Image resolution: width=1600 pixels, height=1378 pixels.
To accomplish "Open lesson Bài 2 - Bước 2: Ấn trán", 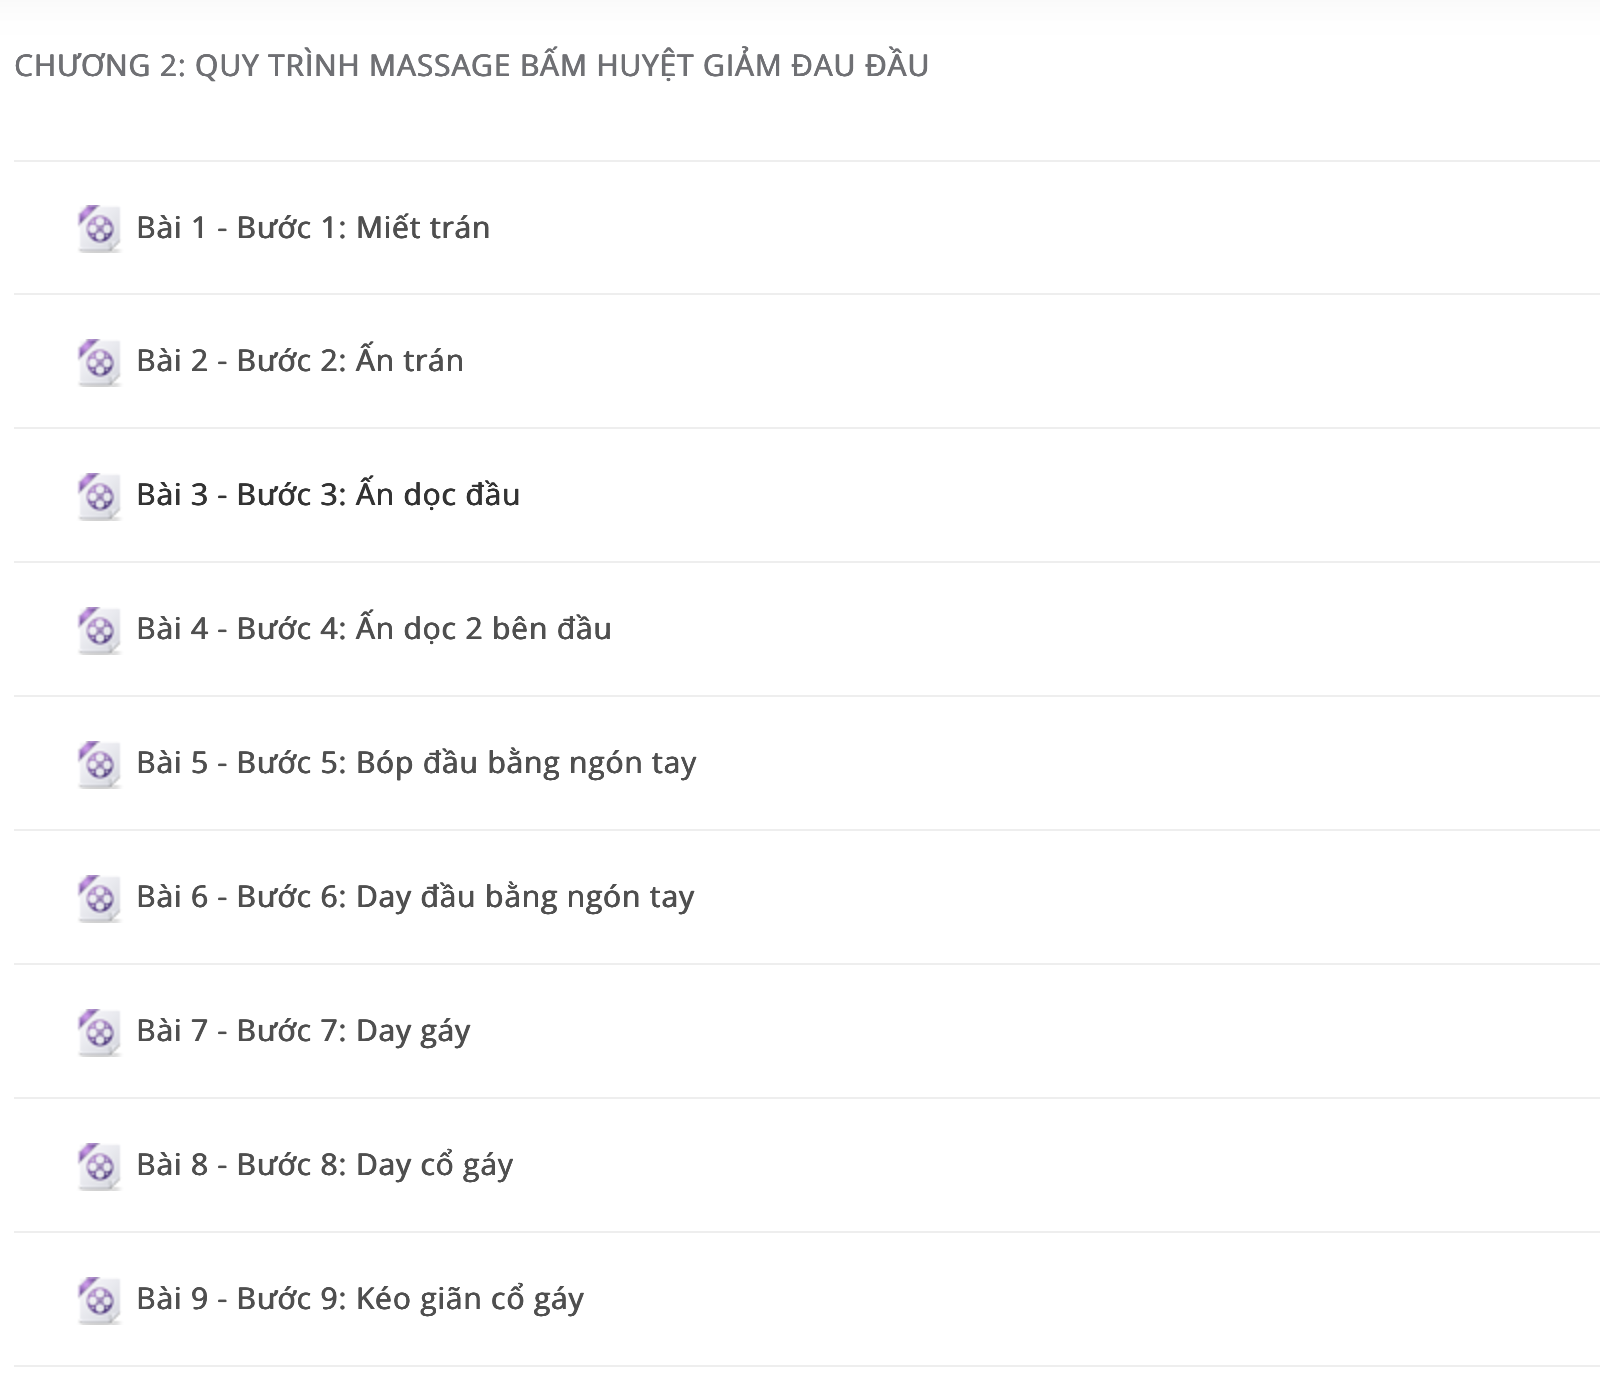I will 300,360.
